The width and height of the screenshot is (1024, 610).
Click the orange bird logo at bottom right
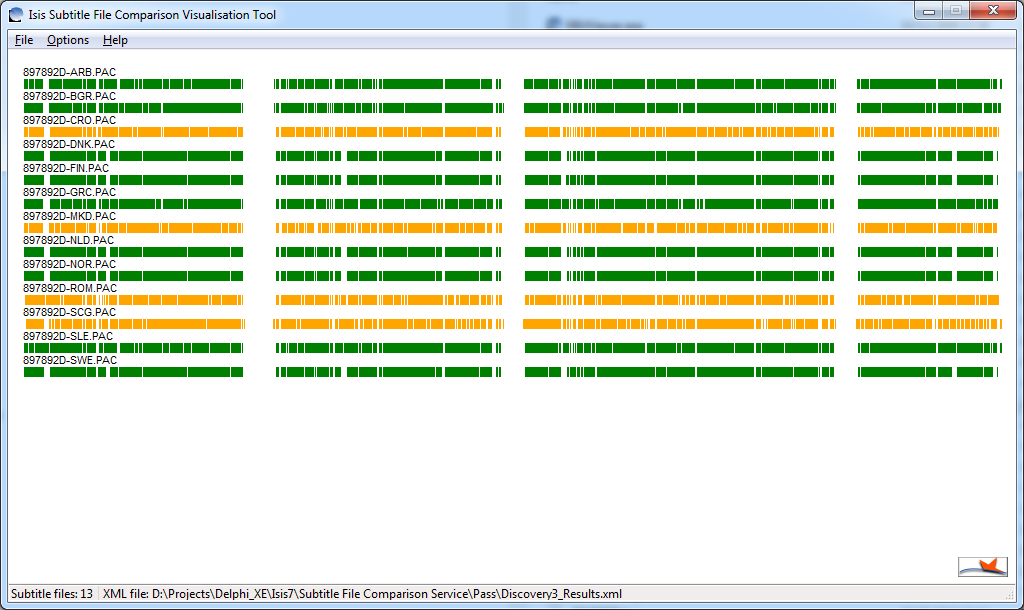[x=984, y=565]
